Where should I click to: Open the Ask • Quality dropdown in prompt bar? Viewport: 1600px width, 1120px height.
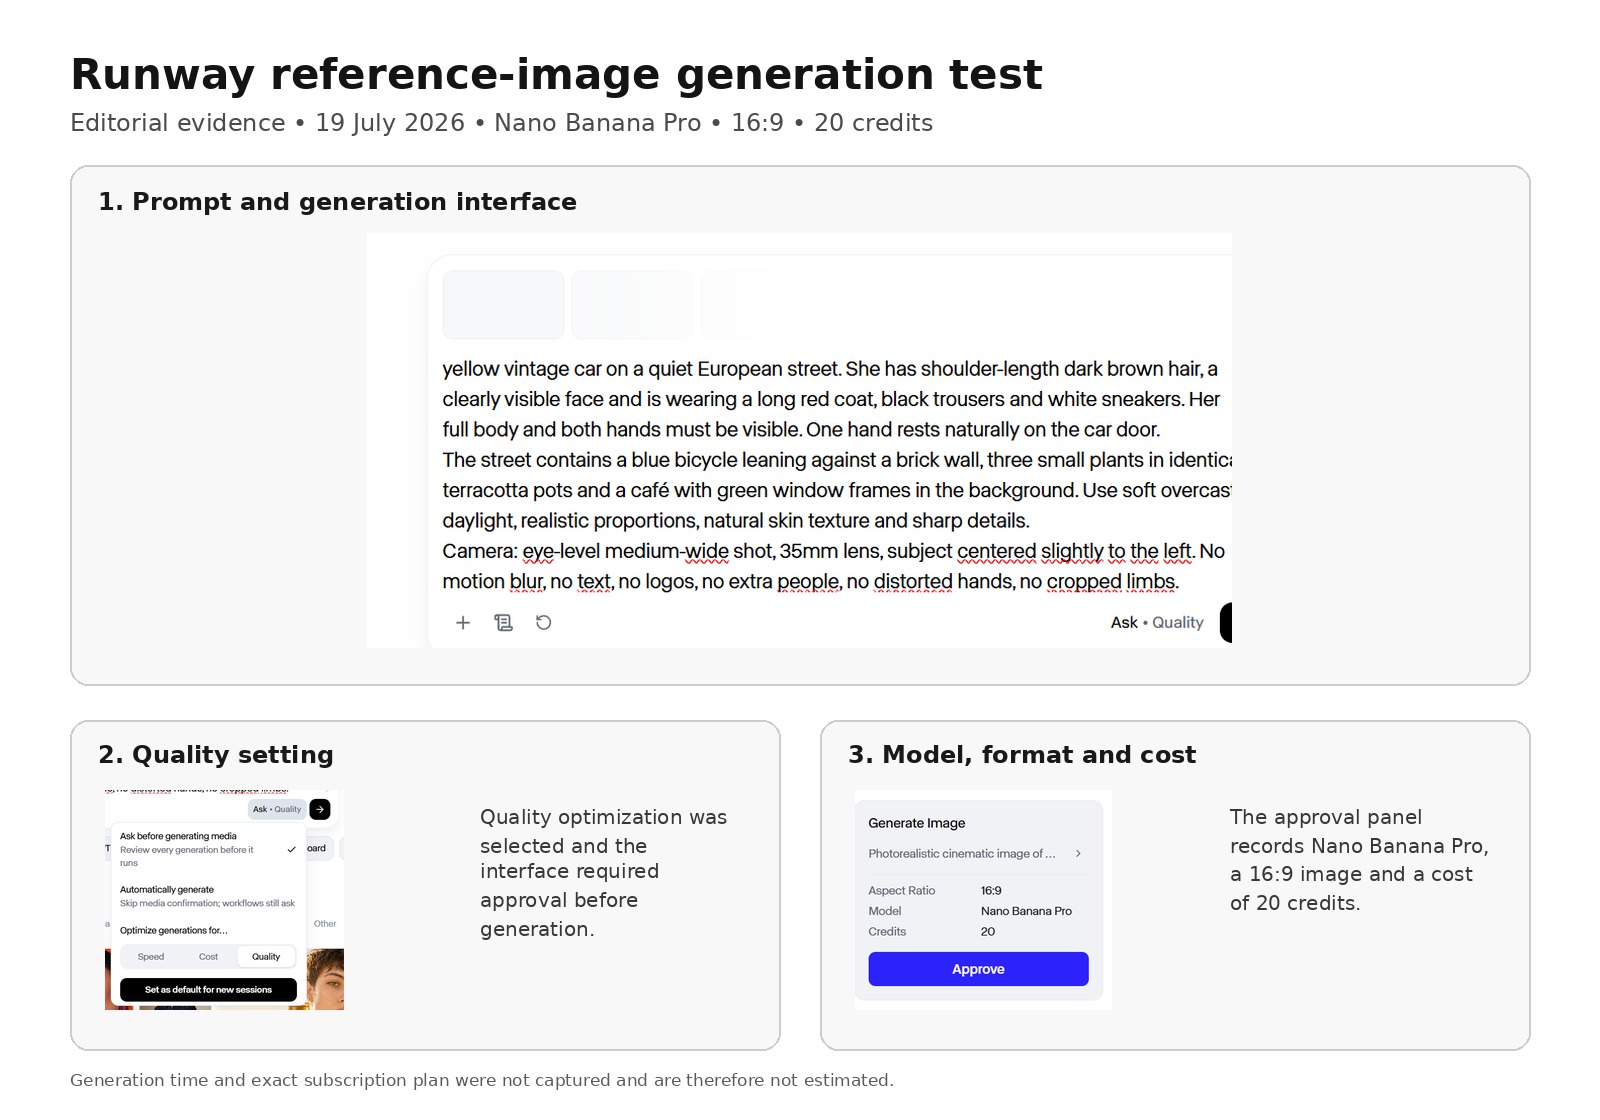1157,623
